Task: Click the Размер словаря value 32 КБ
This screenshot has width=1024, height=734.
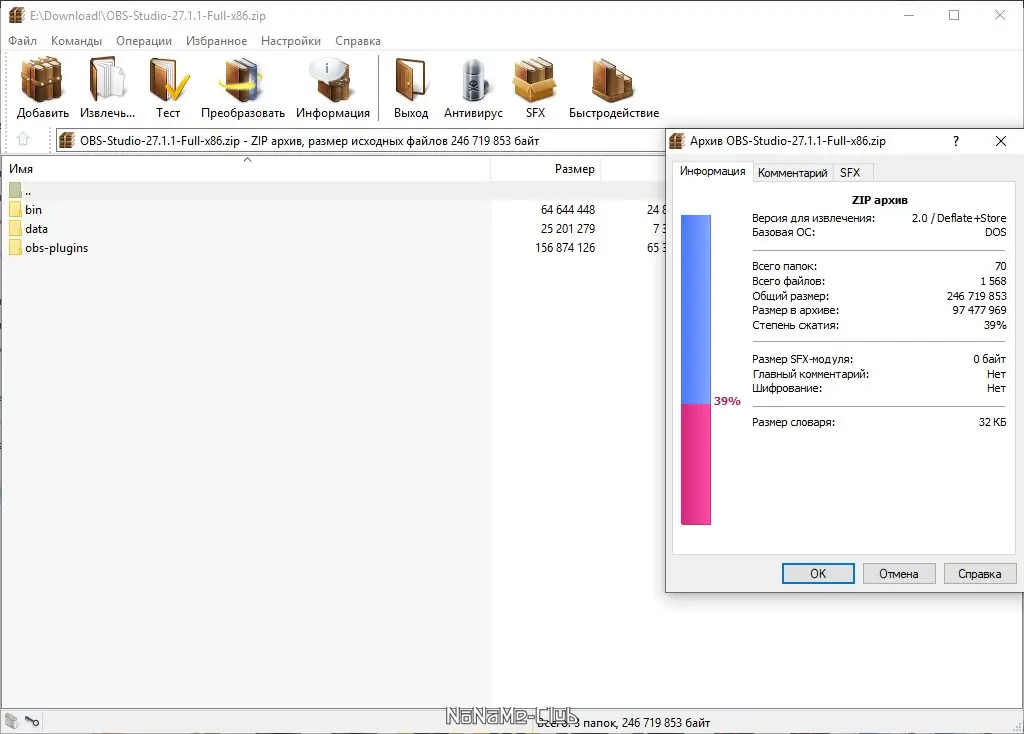Action: coord(992,422)
